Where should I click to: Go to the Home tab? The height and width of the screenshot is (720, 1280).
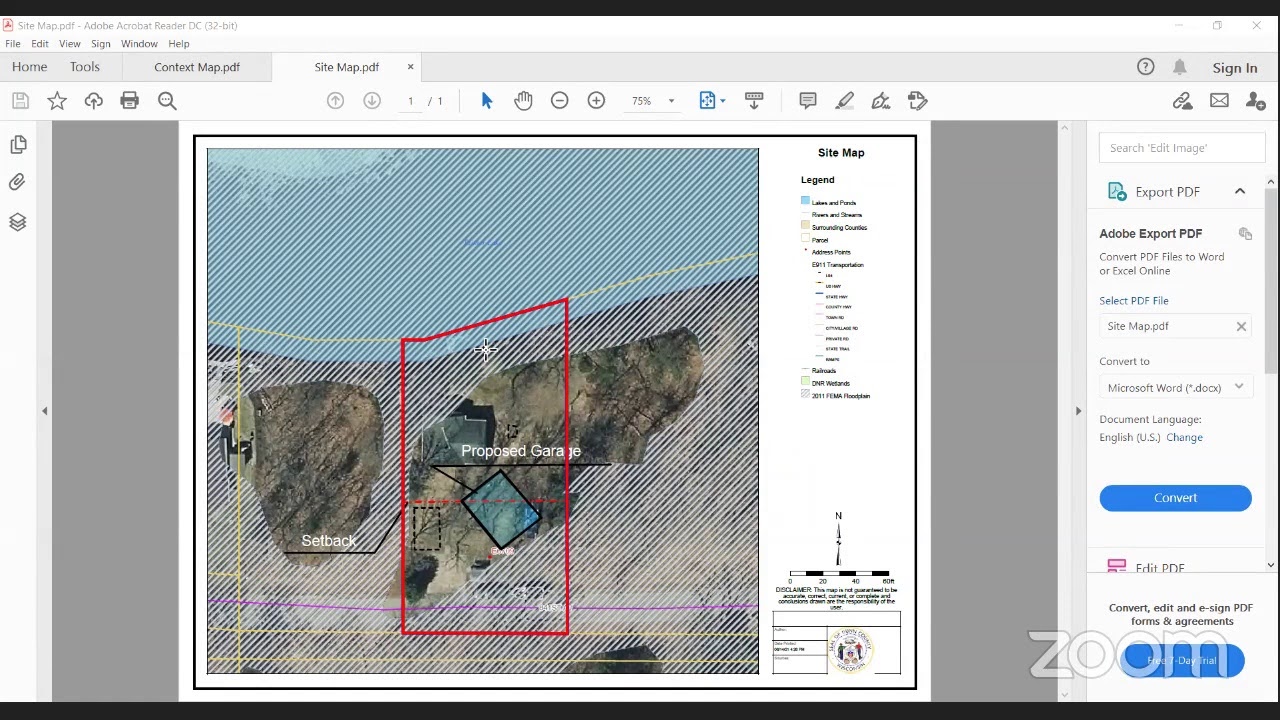(x=29, y=67)
